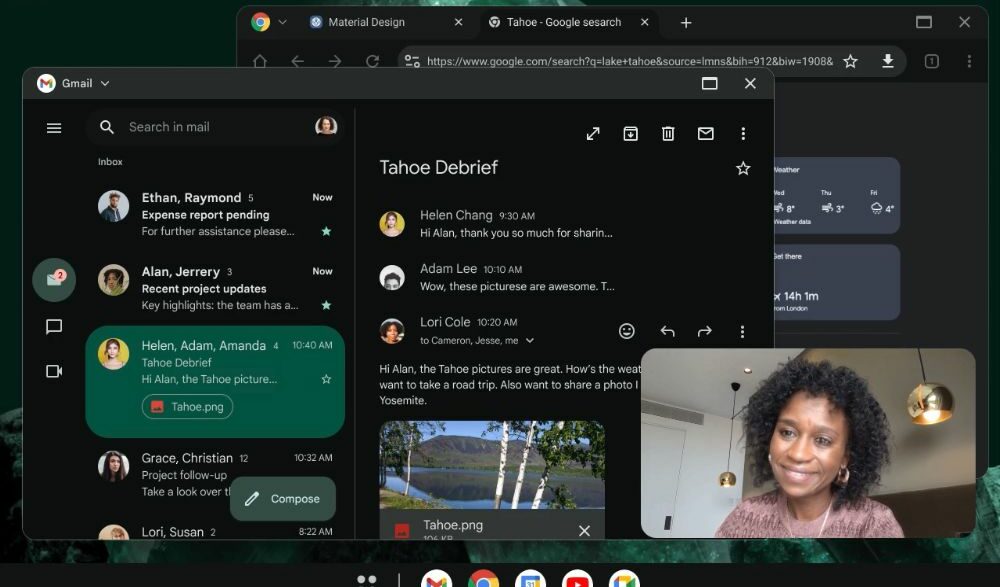
Task: Launch Google Meet from the shelf
Action: pos(624,579)
